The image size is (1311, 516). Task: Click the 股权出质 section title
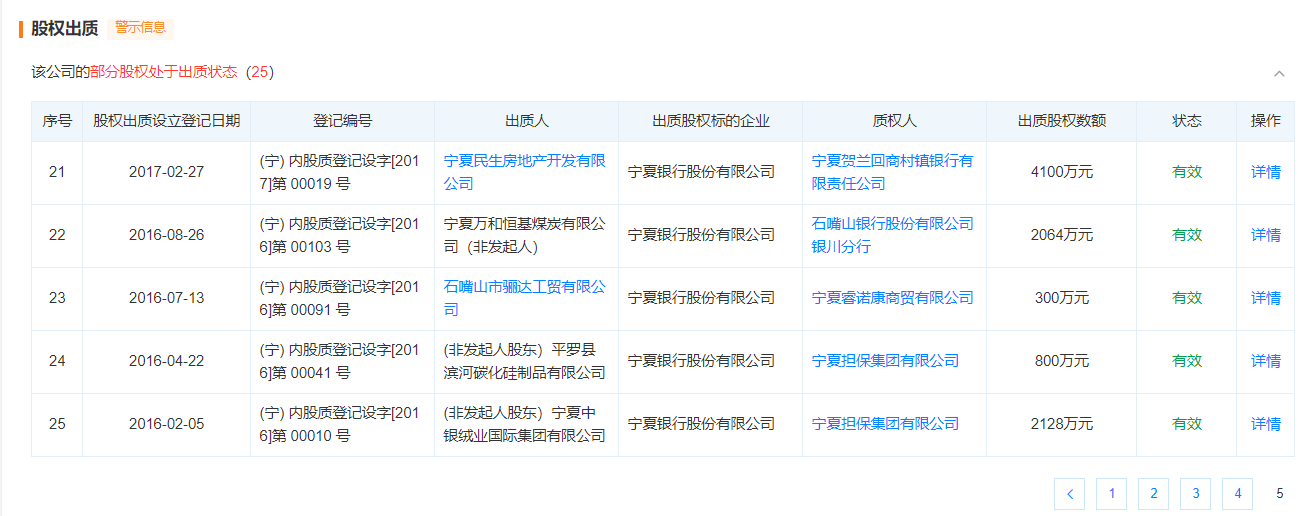click(64, 28)
